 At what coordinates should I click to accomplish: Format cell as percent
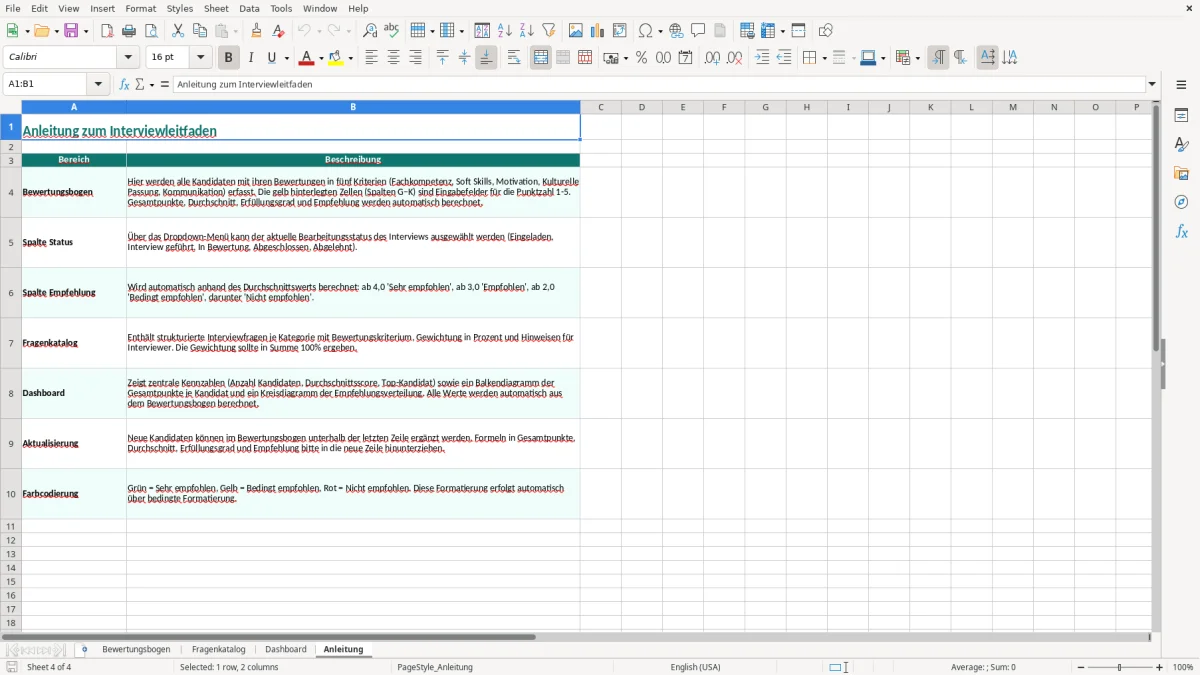(x=641, y=58)
